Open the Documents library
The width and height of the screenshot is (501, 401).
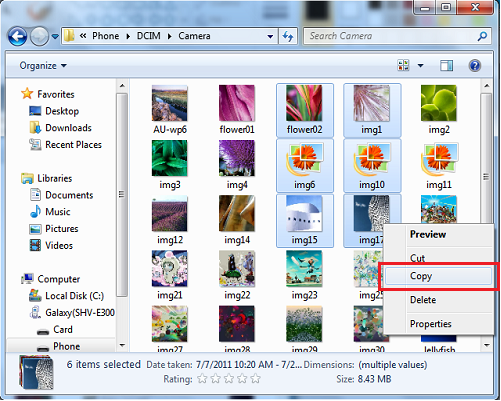click(61, 195)
